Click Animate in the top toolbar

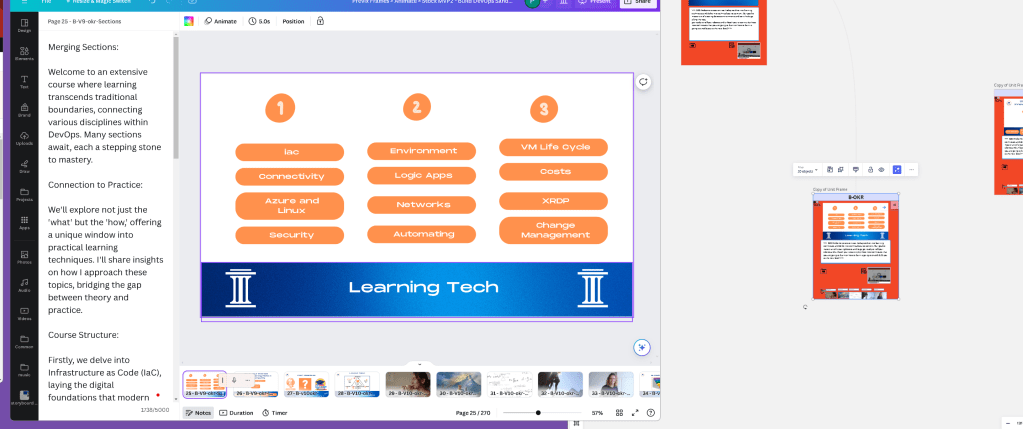221,21
